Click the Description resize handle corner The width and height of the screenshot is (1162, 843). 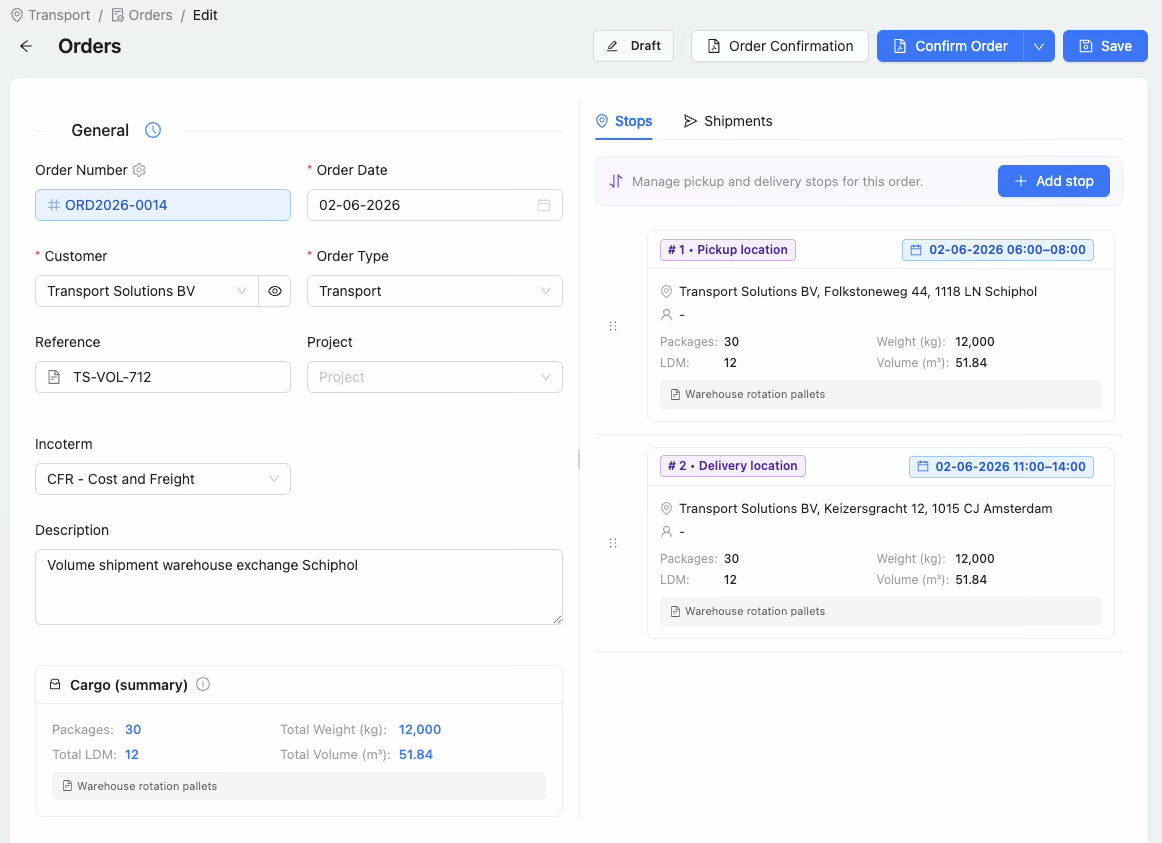pyautogui.click(x=557, y=619)
